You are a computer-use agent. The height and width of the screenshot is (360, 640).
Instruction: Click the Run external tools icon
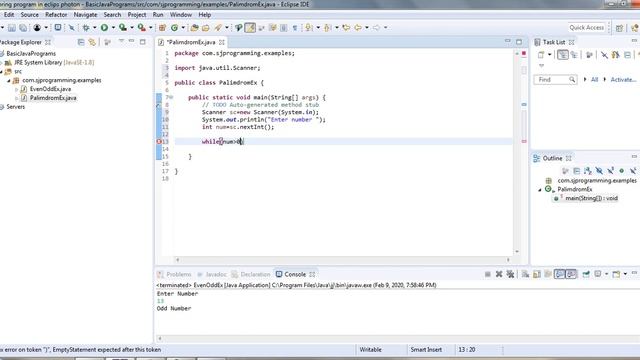coord(141,27)
